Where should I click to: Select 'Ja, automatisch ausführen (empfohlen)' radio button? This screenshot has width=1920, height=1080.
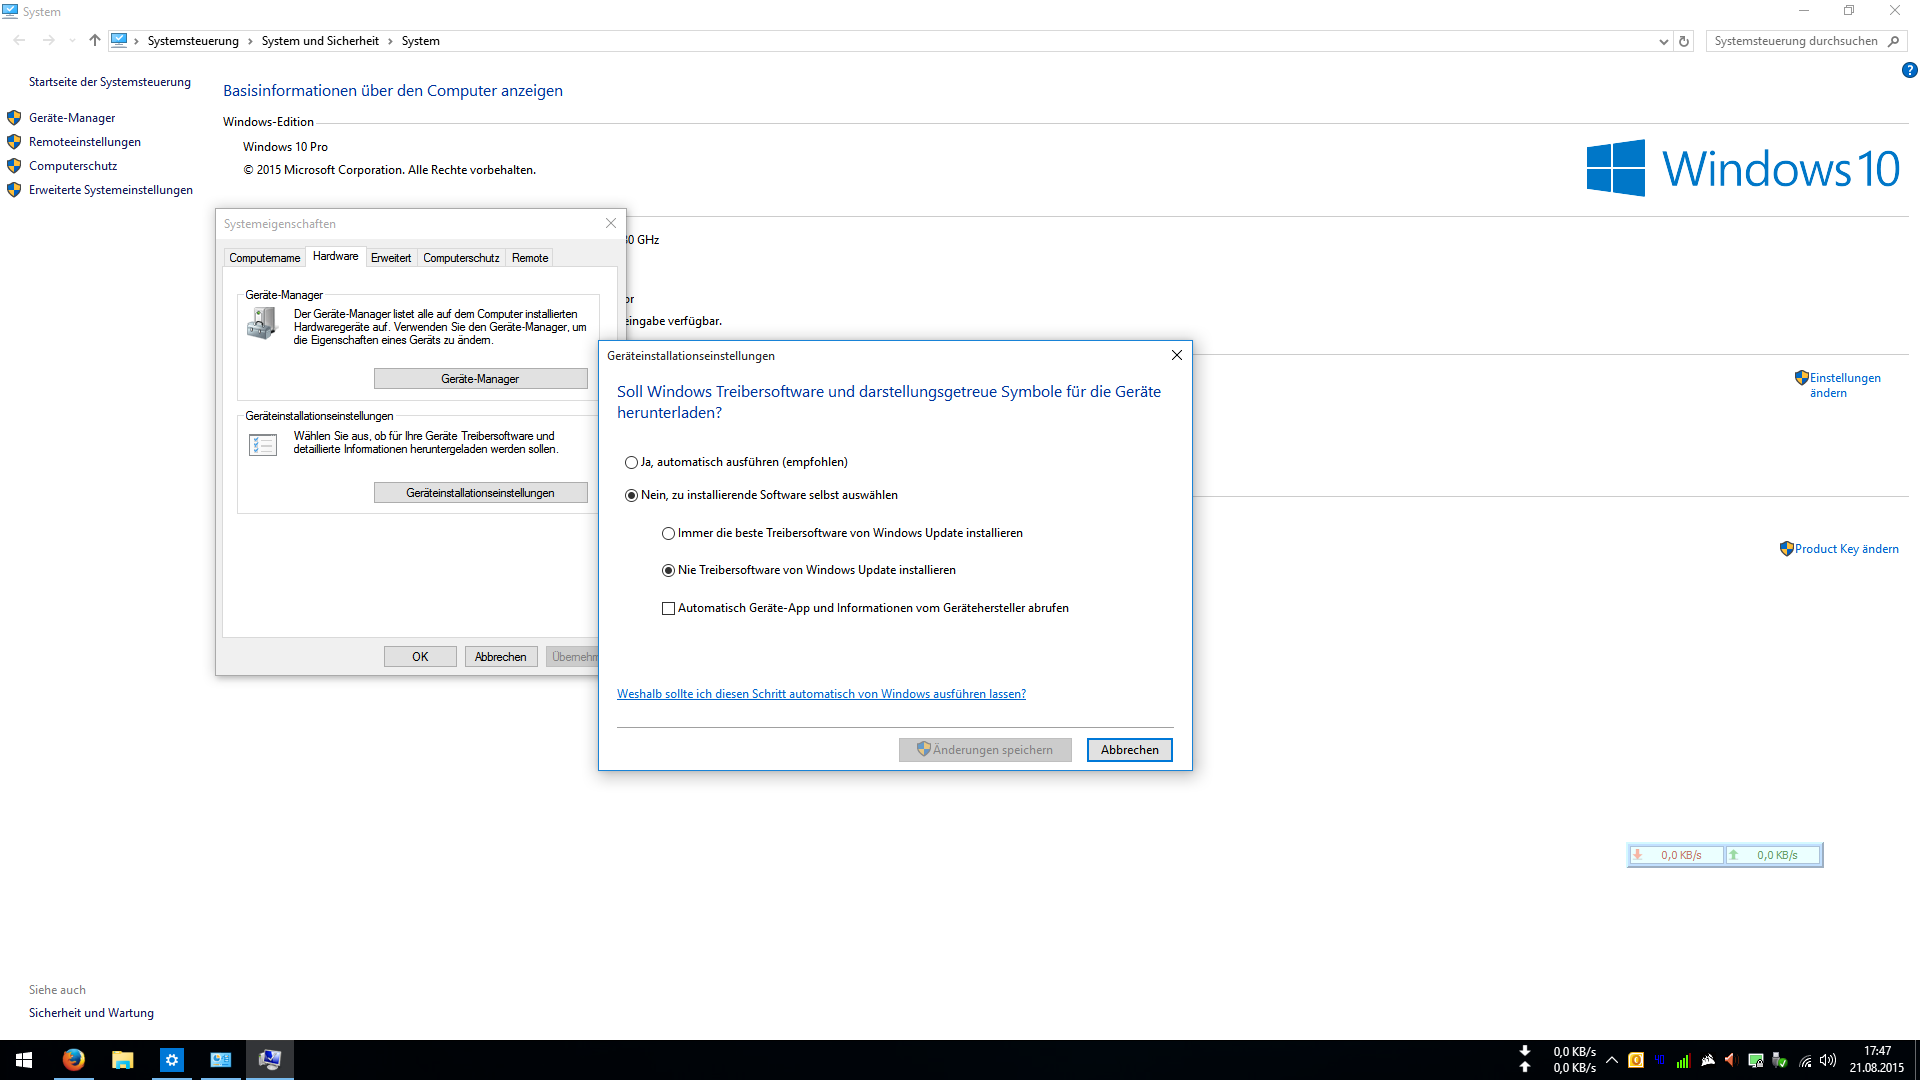pos(631,462)
